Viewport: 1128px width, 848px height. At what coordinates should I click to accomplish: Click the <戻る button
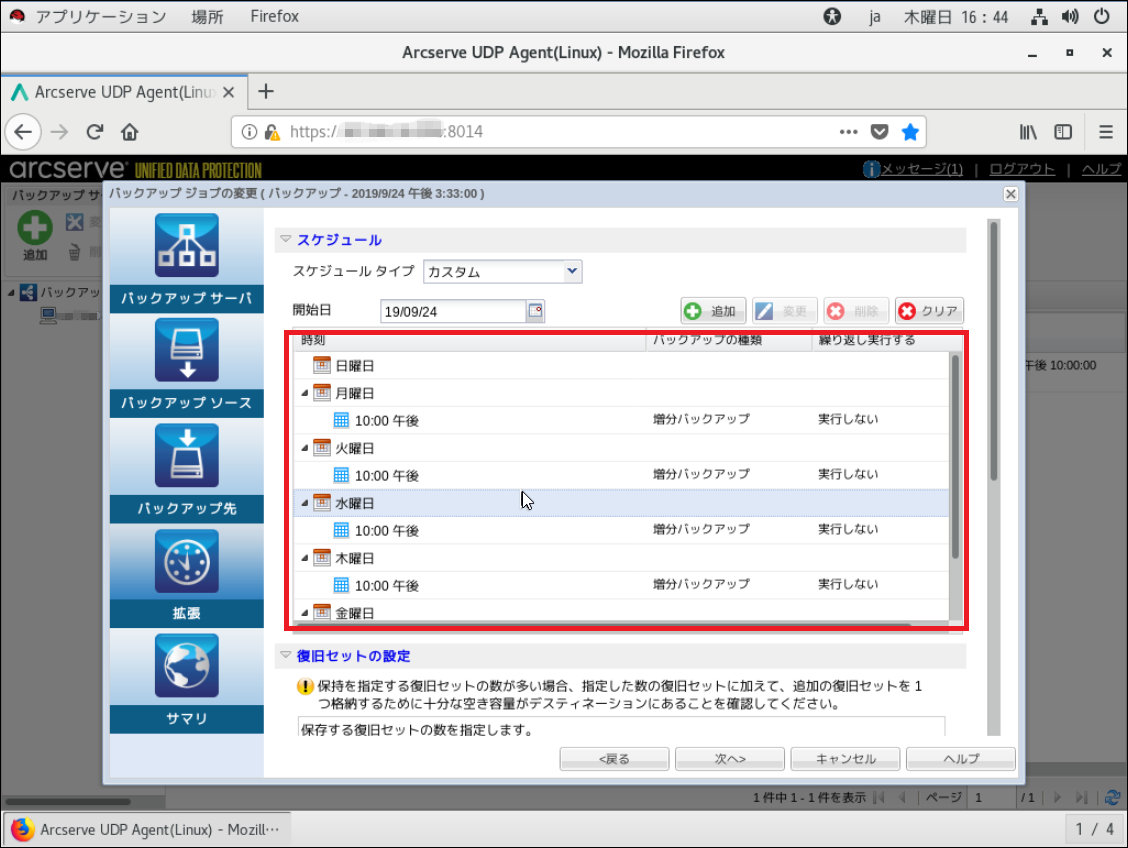(614, 759)
